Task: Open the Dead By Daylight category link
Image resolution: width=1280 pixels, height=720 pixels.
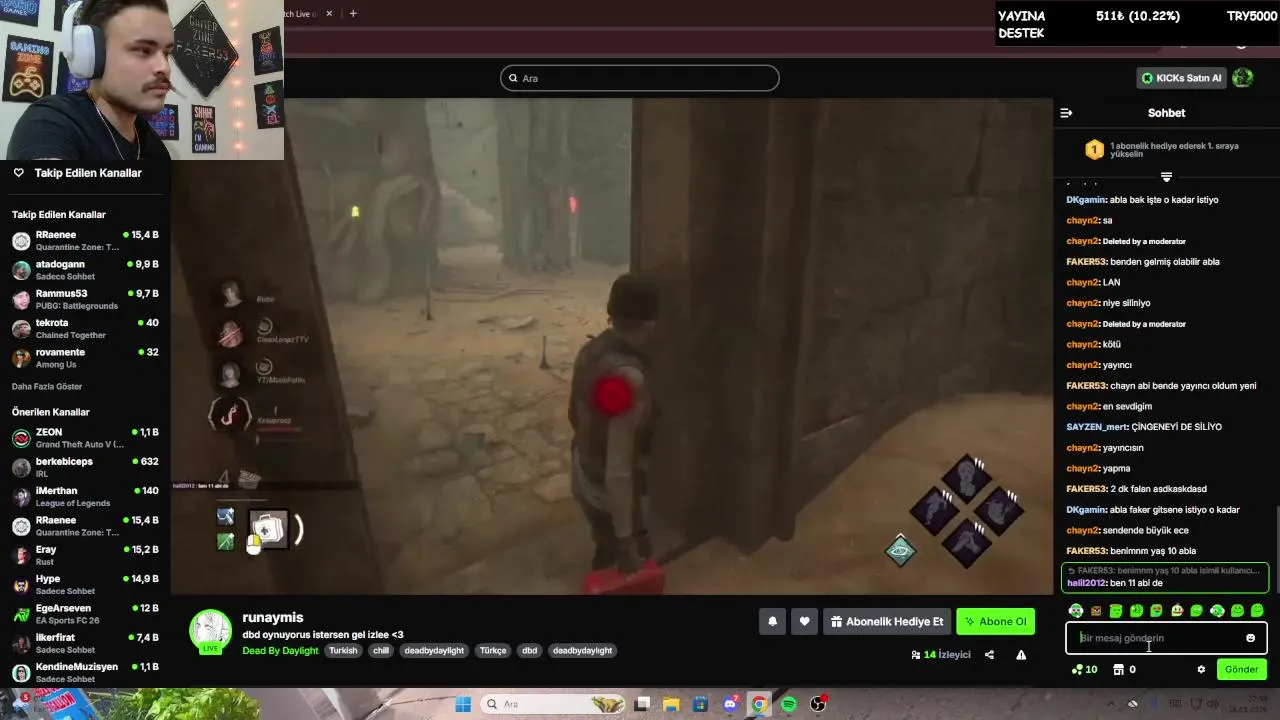Action: pos(280,650)
